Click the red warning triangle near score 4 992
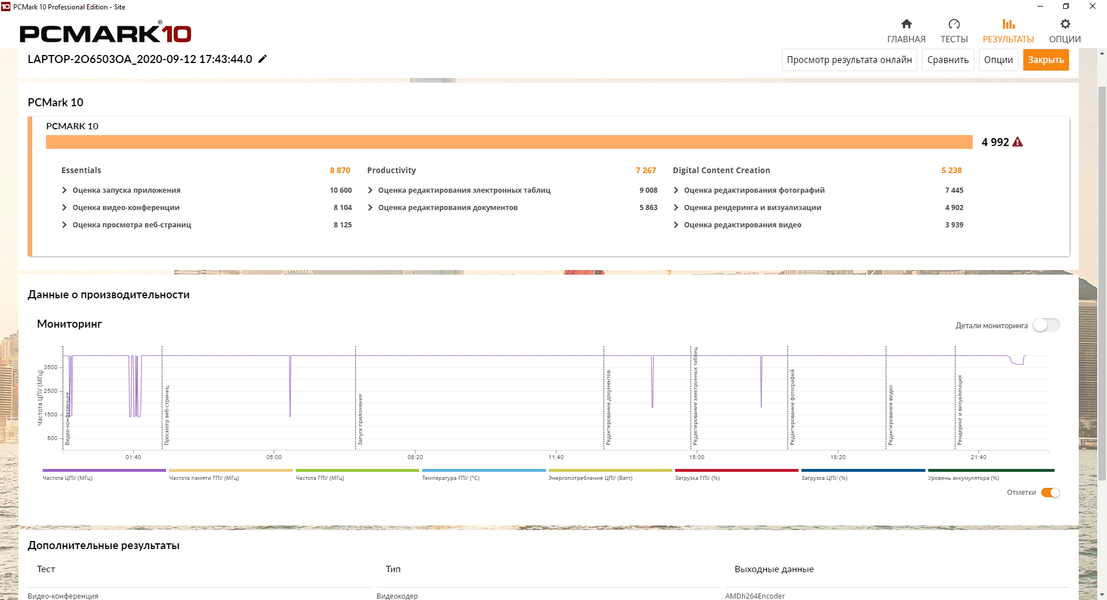Image resolution: width=1107 pixels, height=600 pixels. 1017,142
